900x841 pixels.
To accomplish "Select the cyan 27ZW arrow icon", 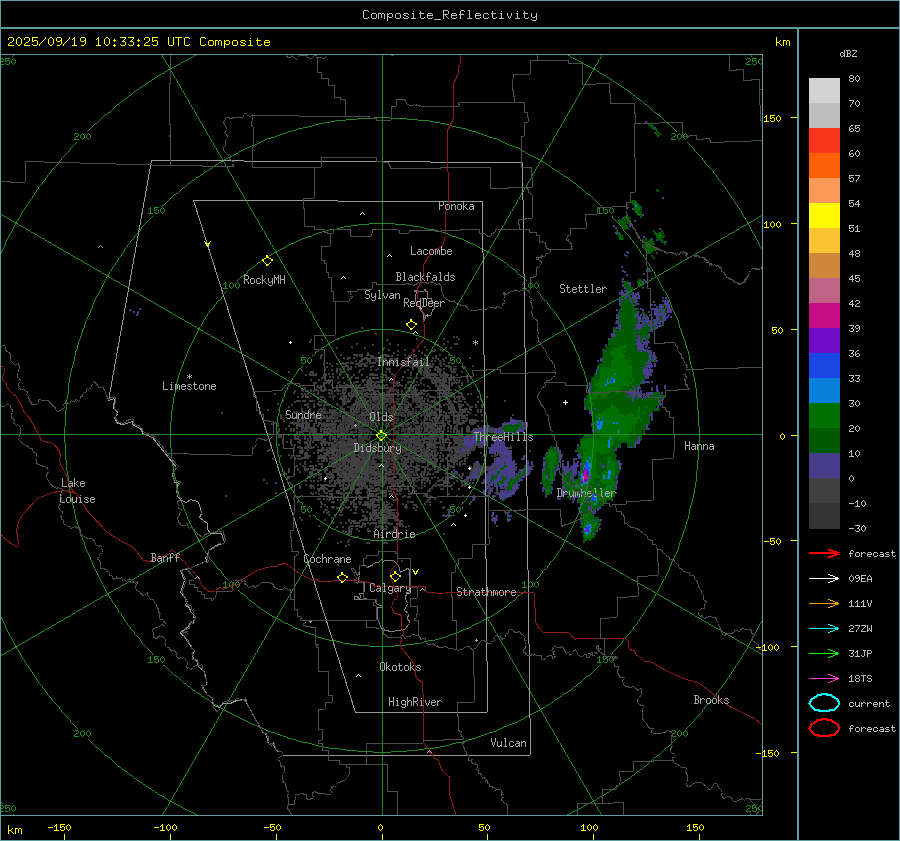I will click(x=823, y=628).
